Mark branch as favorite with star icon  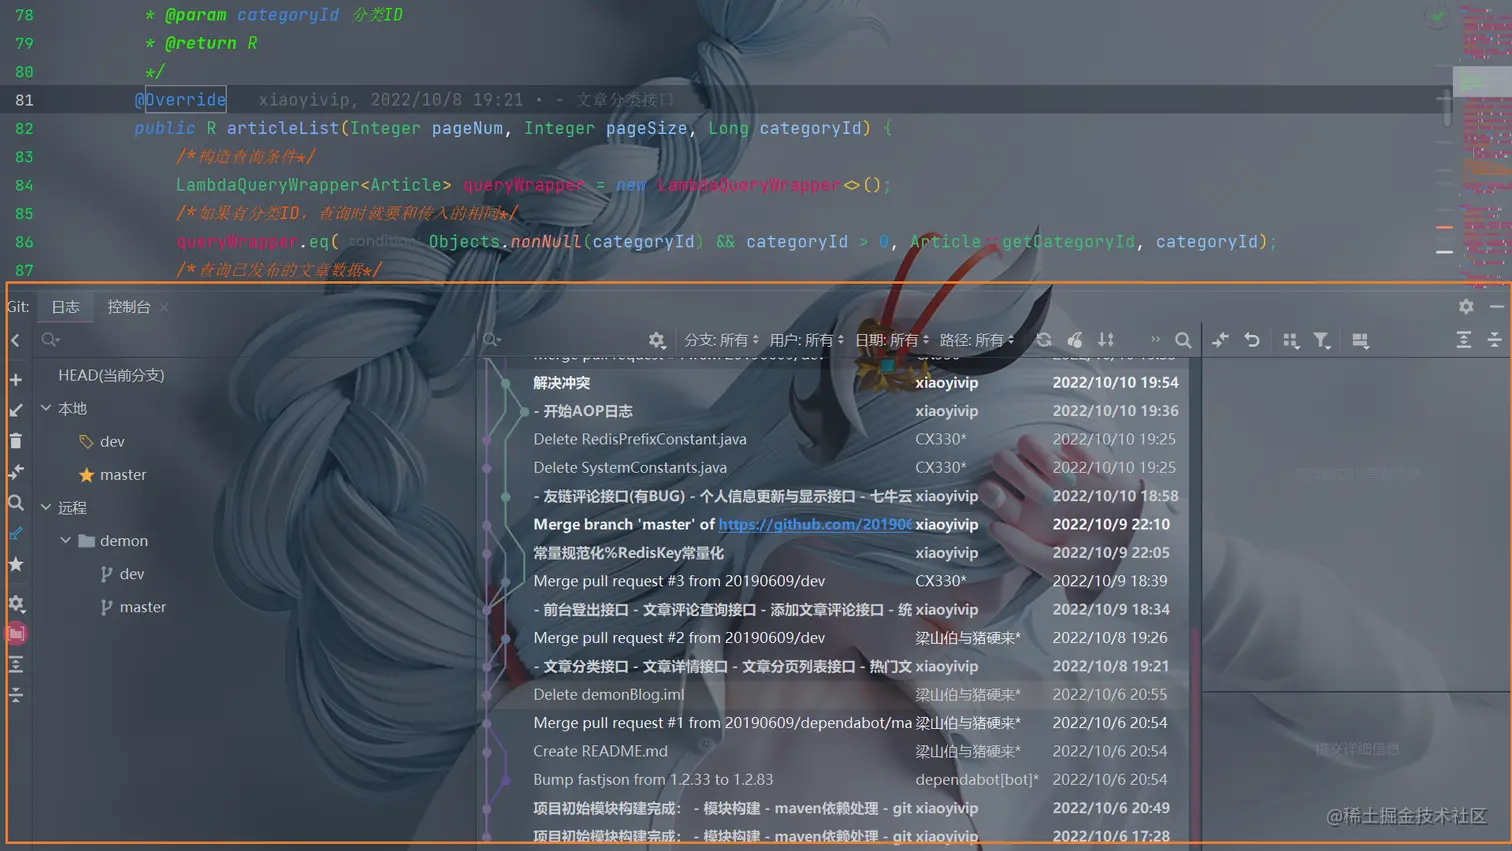[x=16, y=565]
